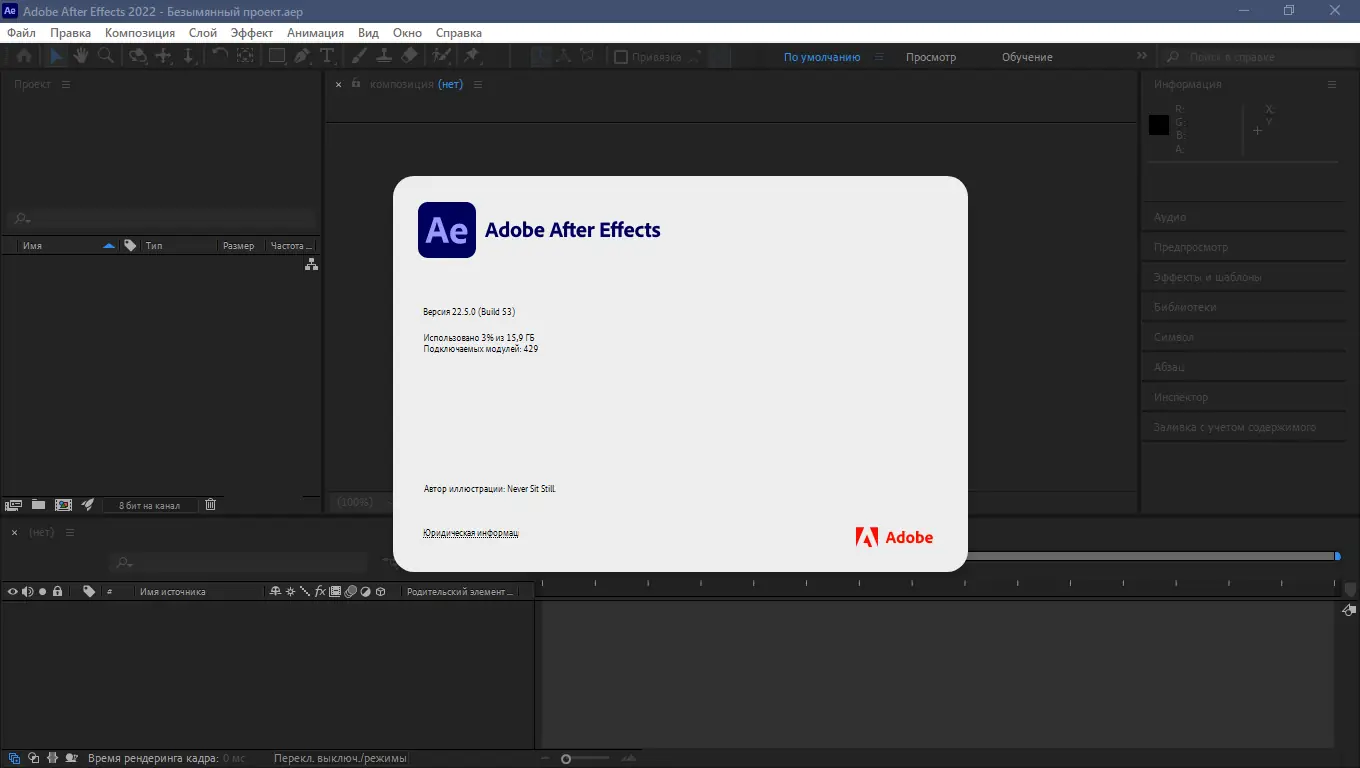Open the Справка menu

459,32
